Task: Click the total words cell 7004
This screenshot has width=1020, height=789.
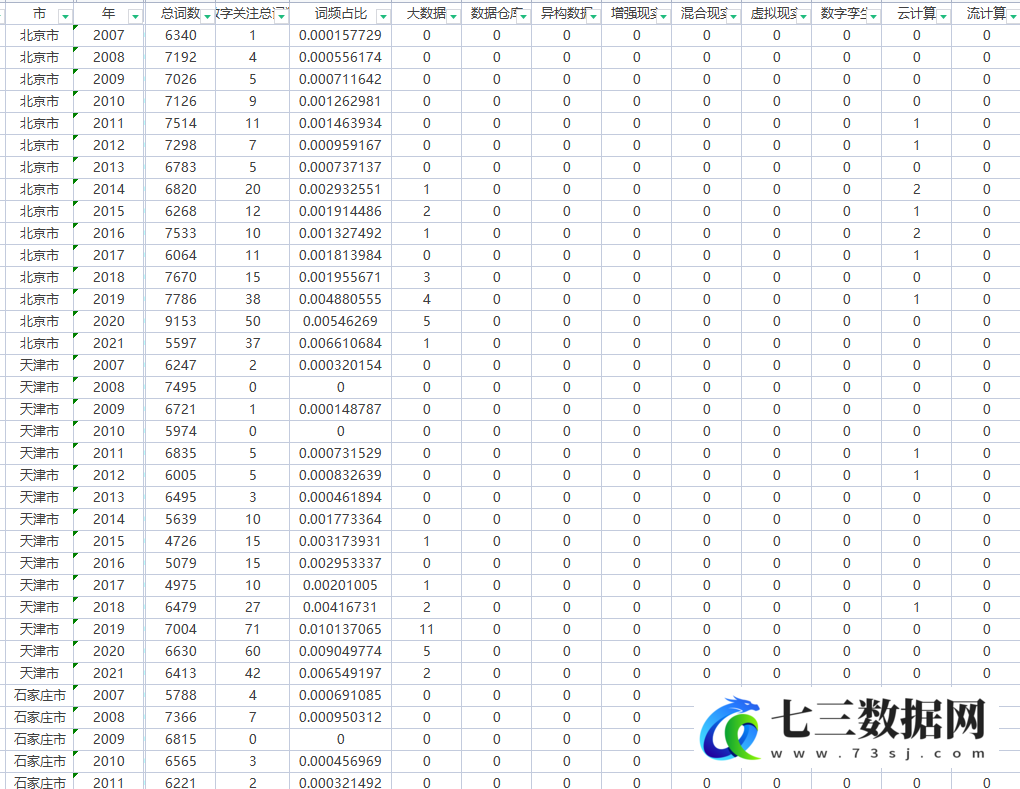Action: (x=180, y=630)
